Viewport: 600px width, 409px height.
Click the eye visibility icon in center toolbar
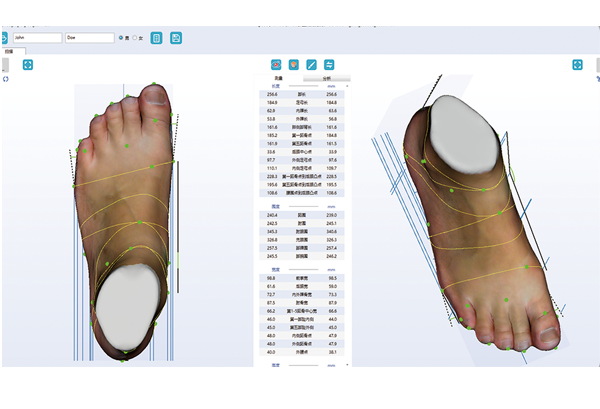(x=276, y=65)
